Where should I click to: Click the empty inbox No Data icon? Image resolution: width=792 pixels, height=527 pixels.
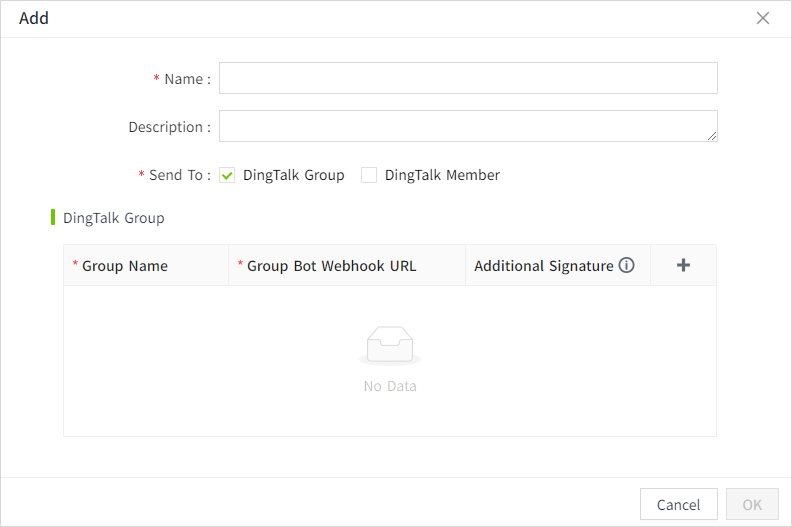(x=389, y=346)
